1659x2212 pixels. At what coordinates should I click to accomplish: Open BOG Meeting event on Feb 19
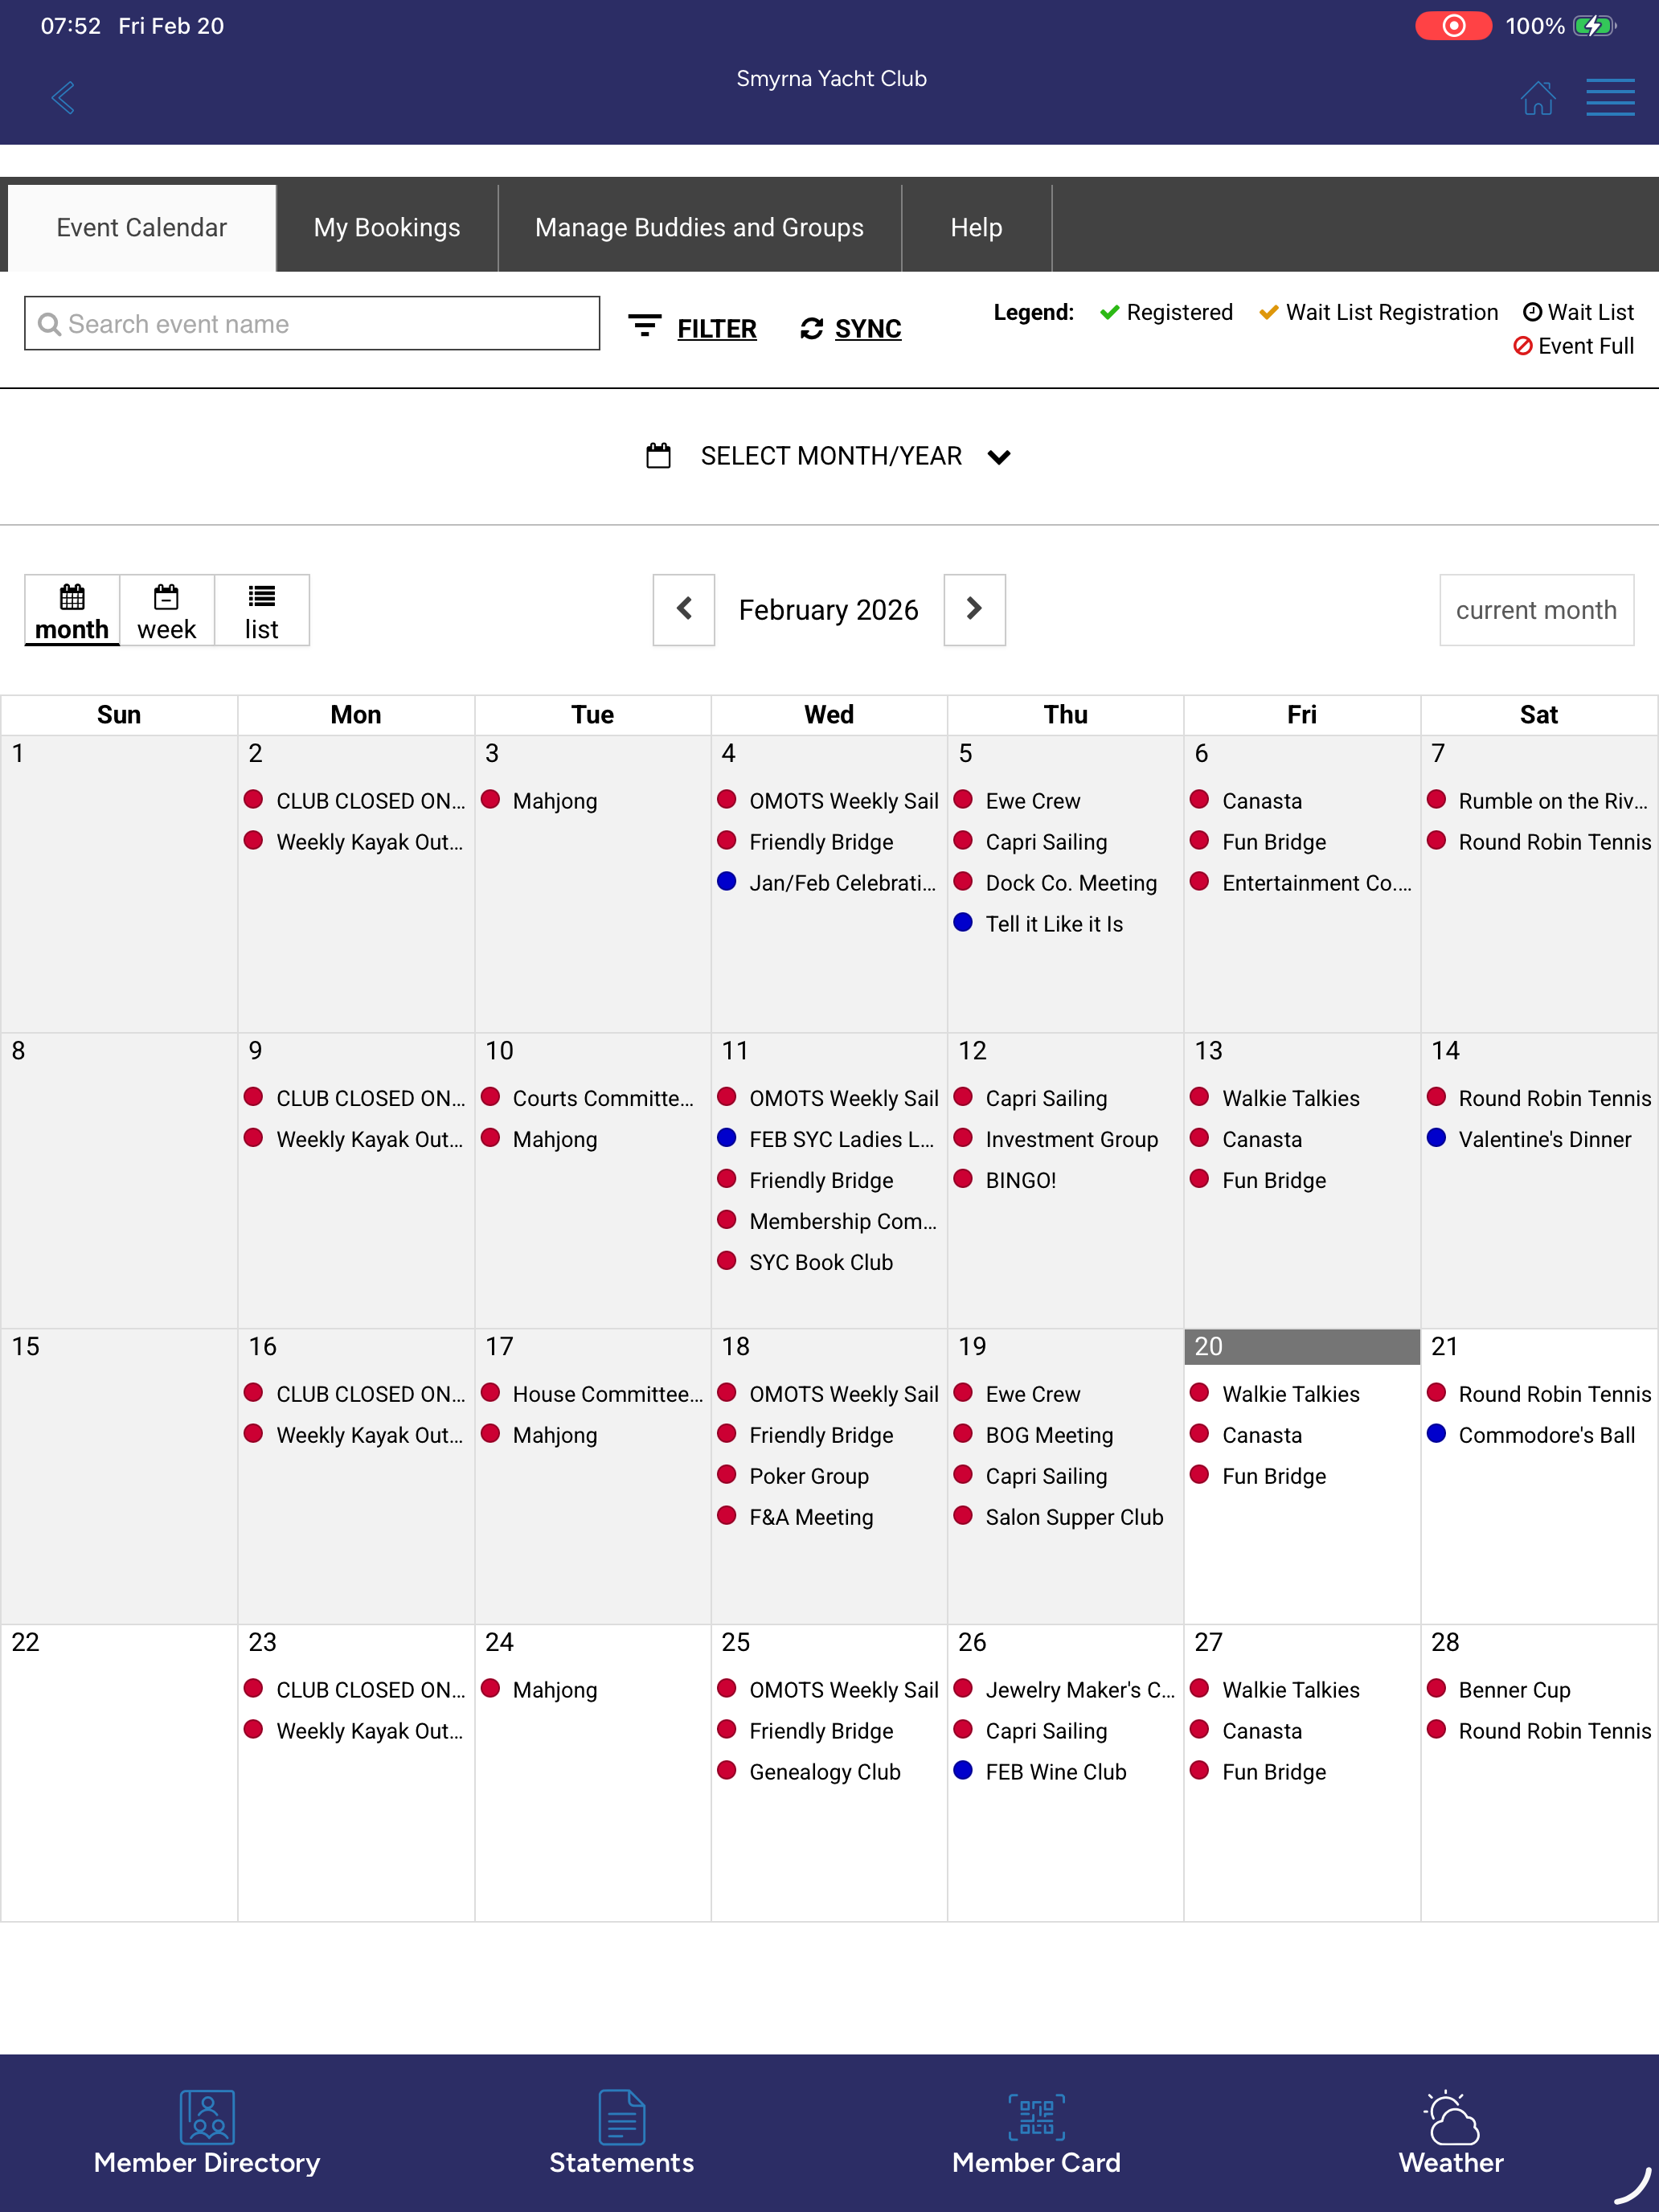click(x=1049, y=1435)
